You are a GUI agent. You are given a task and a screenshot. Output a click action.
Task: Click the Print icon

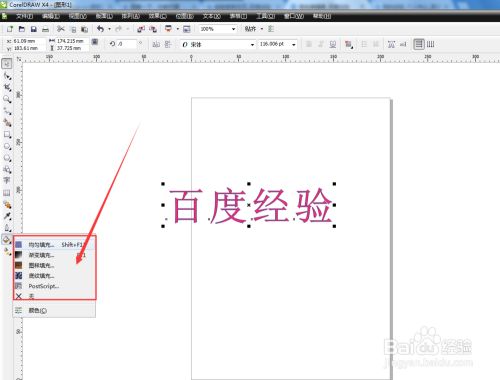pos(45,29)
